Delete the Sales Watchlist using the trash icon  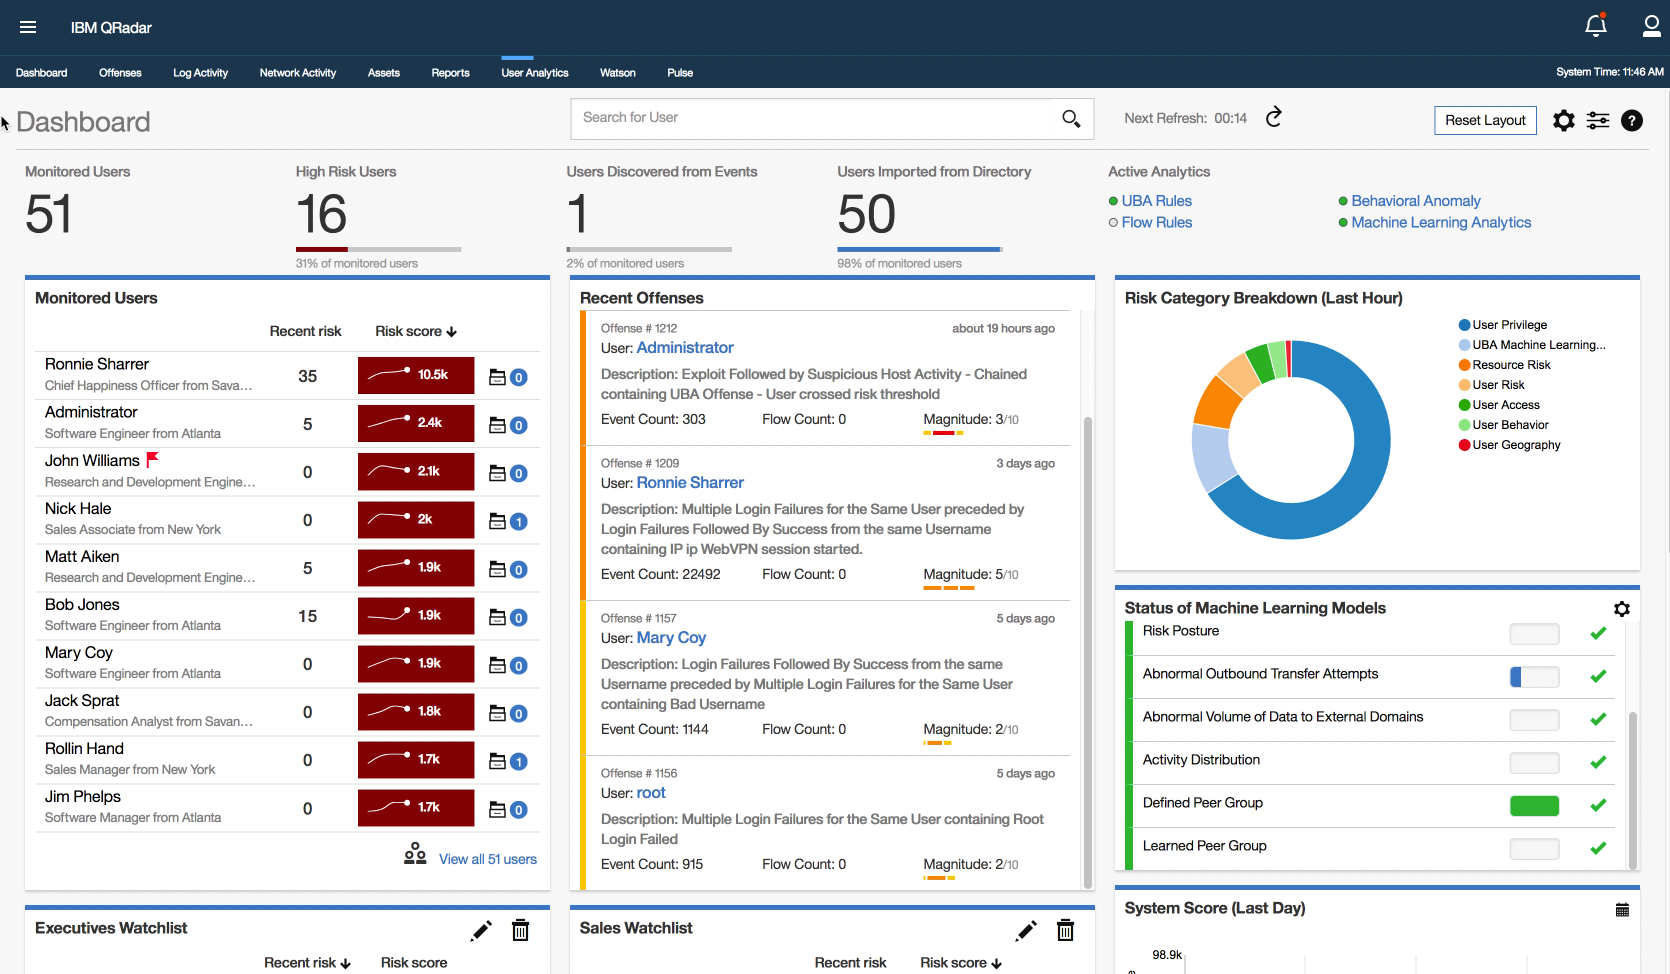click(1065, 929)
